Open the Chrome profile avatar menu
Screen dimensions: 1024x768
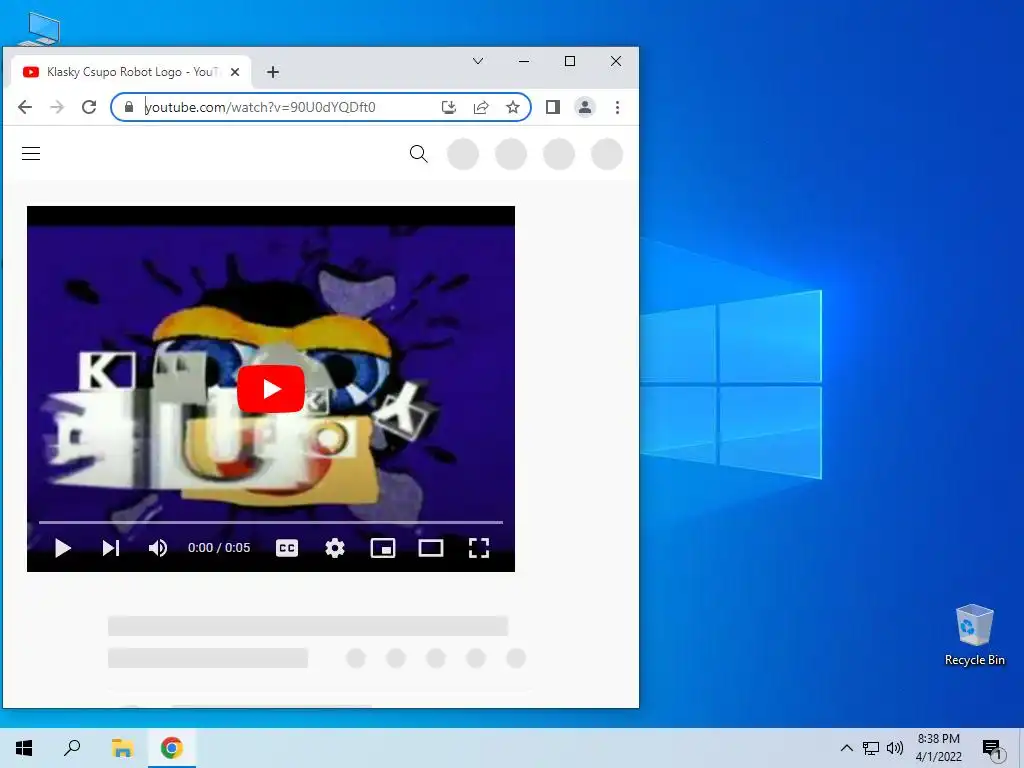[x=585, y=107]
